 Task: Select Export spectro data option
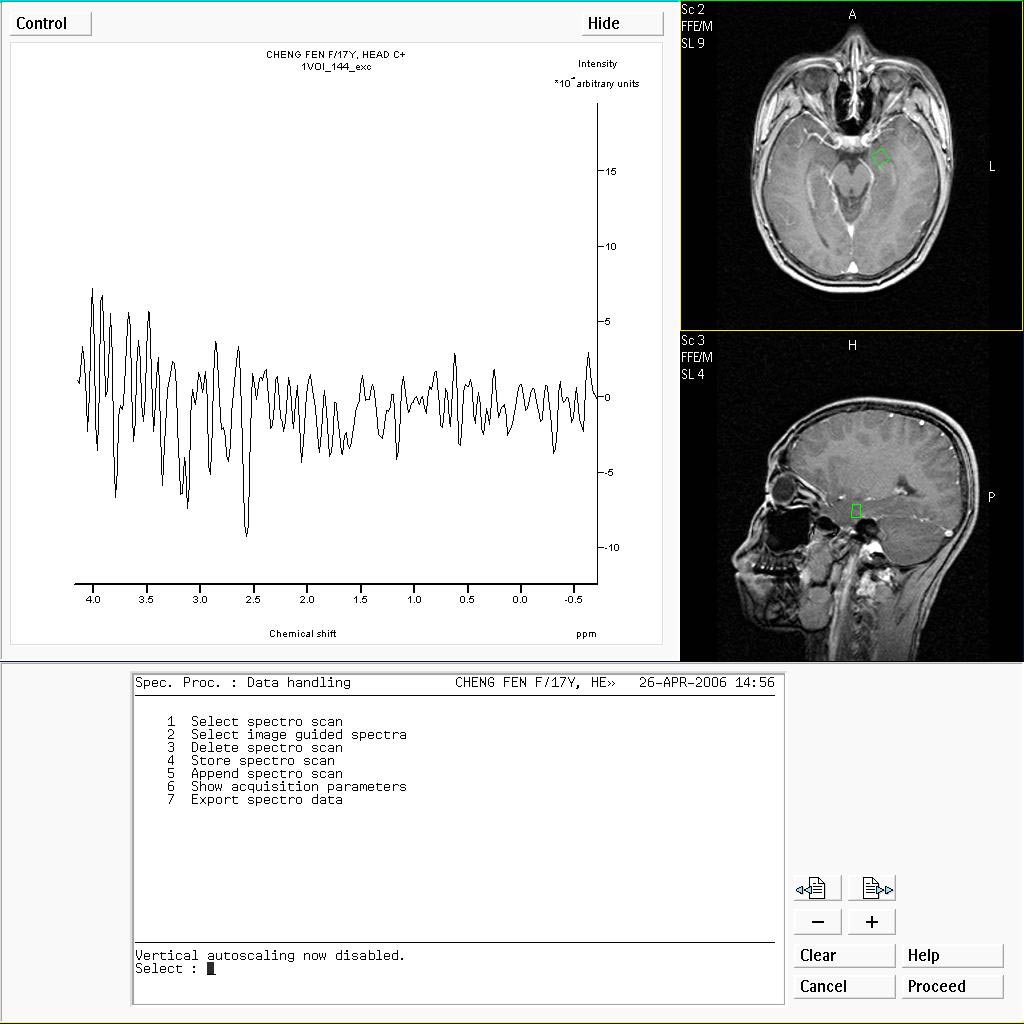[266, 799]
